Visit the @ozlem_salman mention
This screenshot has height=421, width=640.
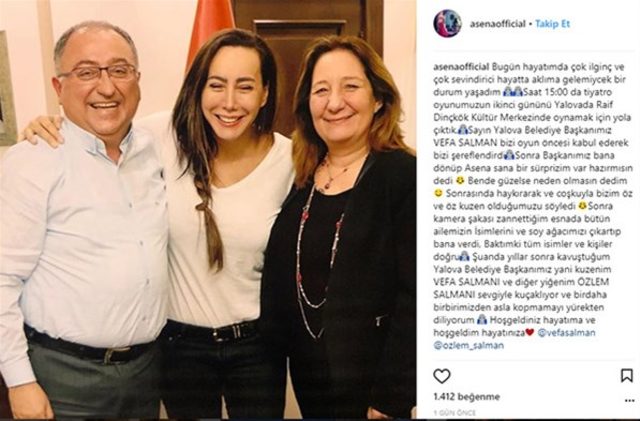(469, 345)
